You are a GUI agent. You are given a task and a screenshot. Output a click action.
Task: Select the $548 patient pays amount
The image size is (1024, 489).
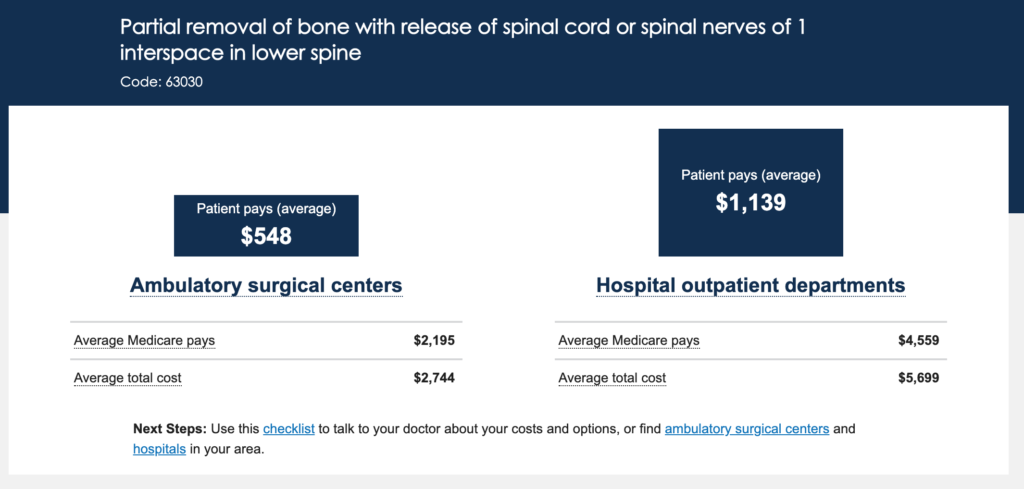pyautogui.click(x=266, y=236)
